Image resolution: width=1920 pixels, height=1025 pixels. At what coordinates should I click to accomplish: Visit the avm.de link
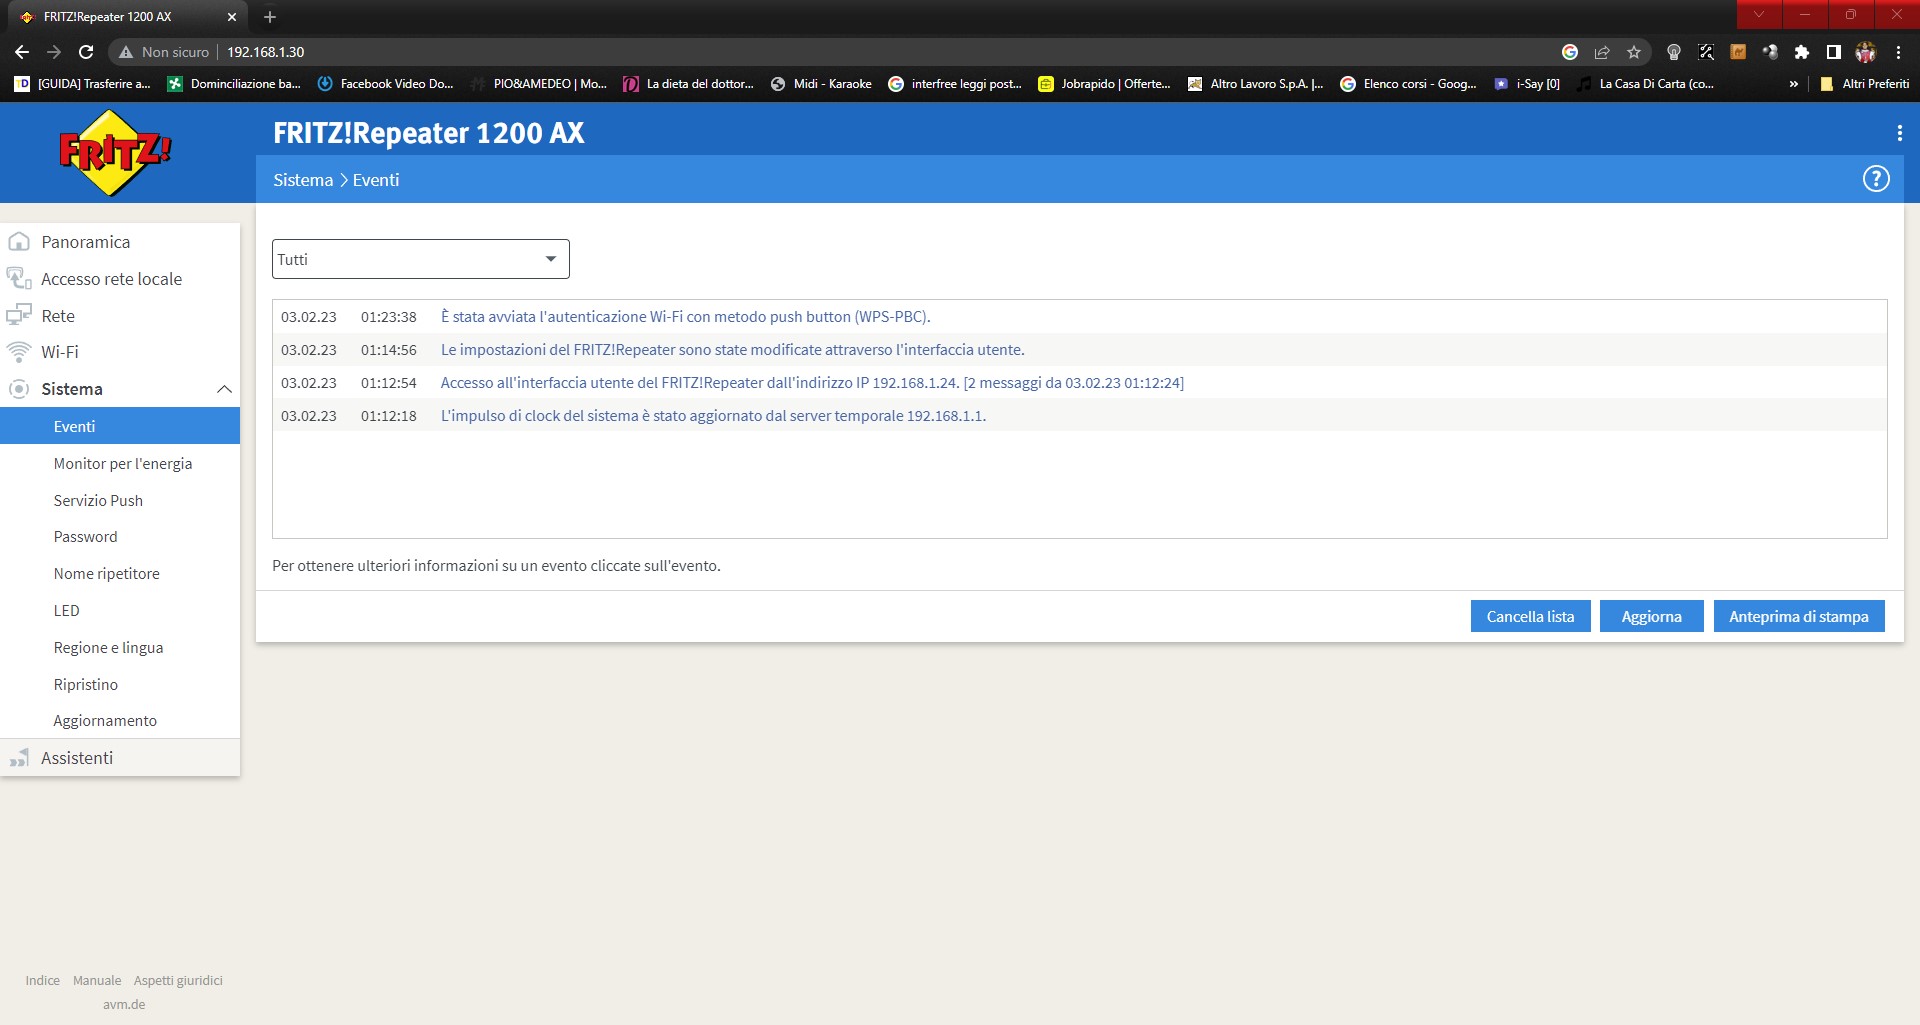(x=124, y=1005)
